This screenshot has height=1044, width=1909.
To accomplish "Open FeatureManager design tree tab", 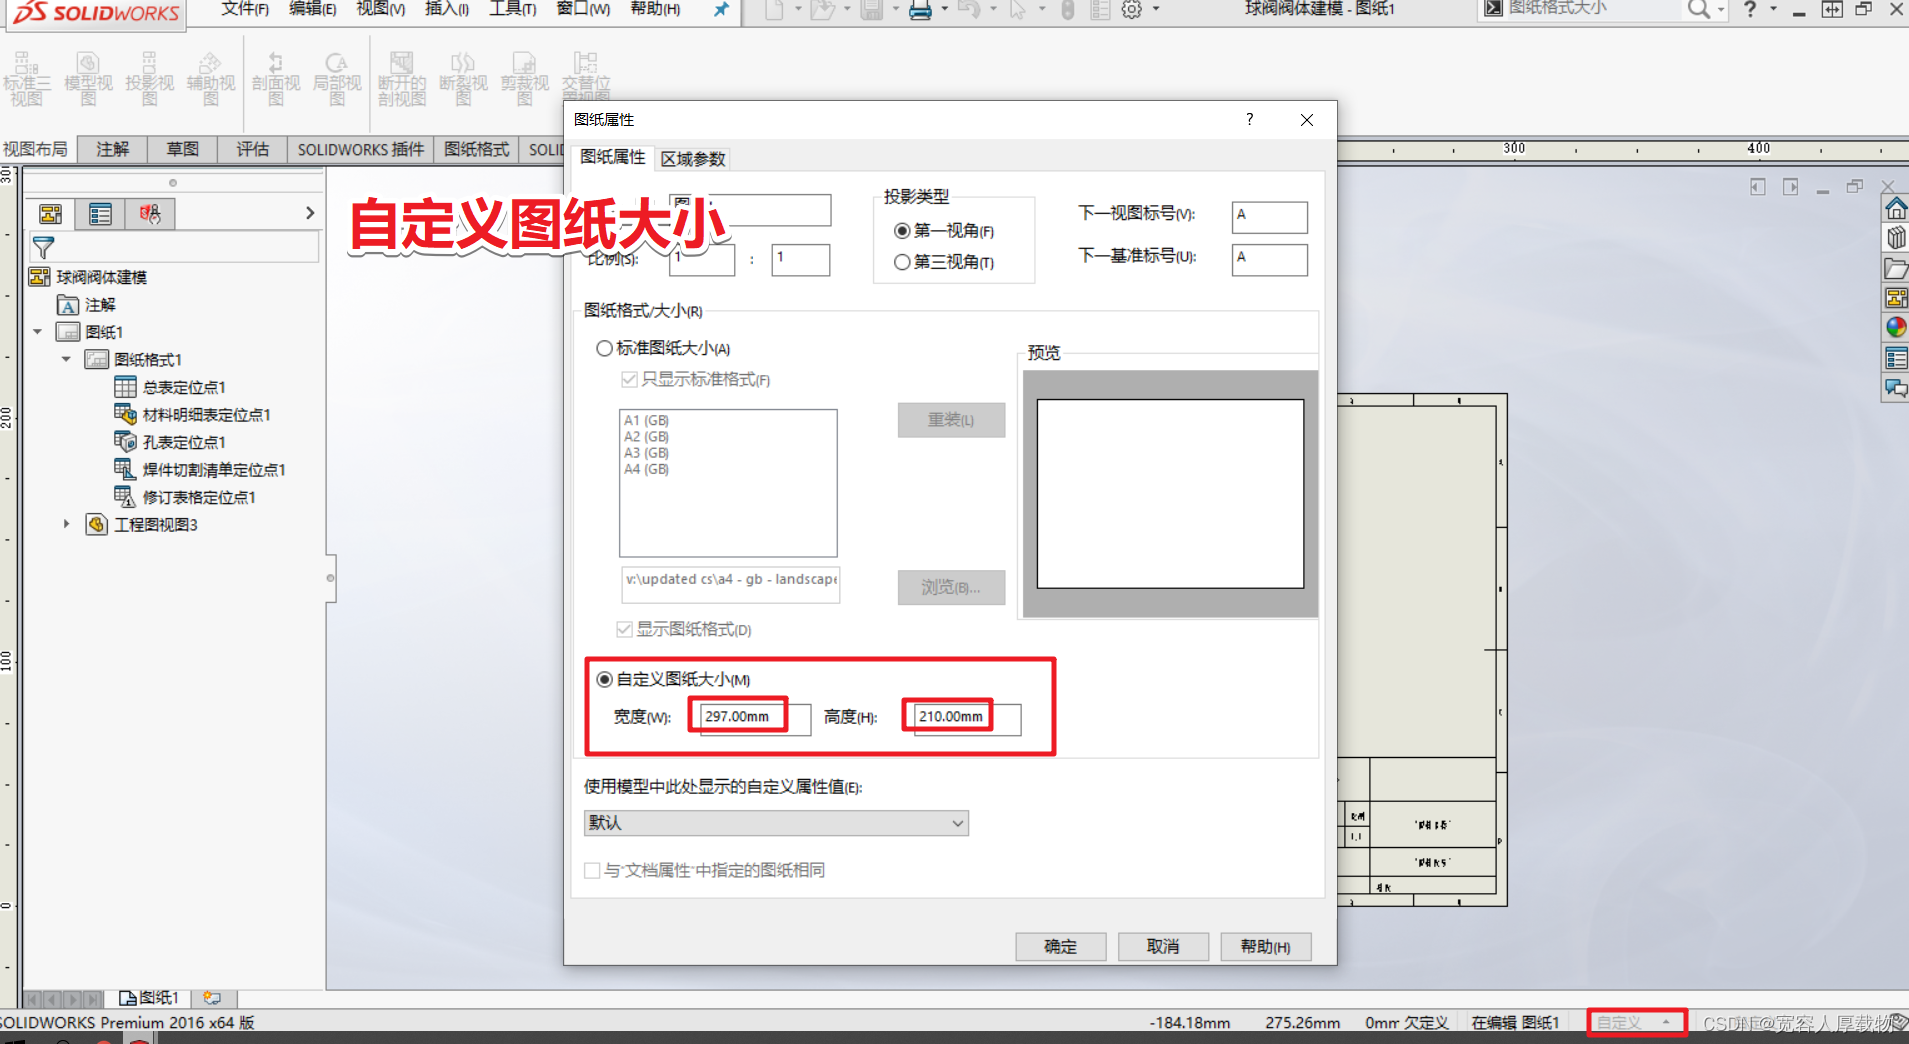I will click(50, 214).
